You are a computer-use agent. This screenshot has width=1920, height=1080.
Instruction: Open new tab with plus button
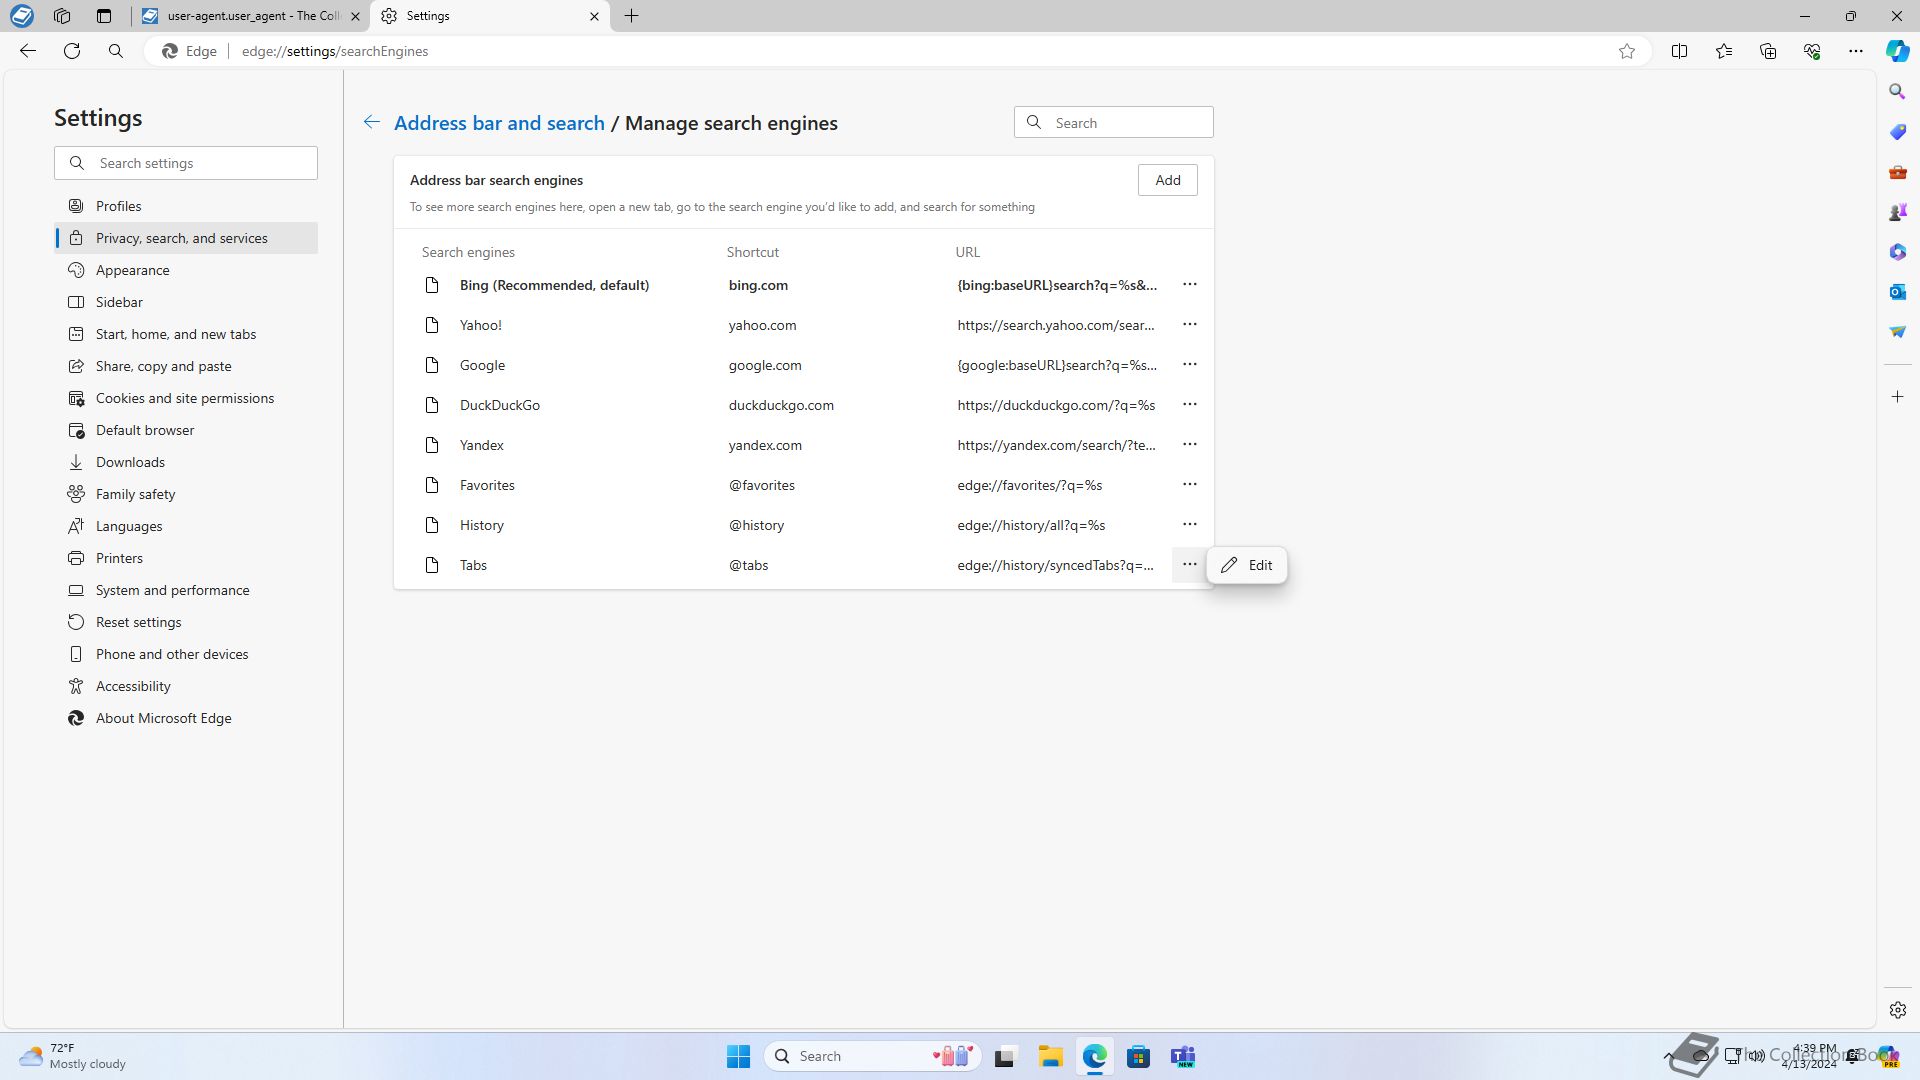[632, 16]
